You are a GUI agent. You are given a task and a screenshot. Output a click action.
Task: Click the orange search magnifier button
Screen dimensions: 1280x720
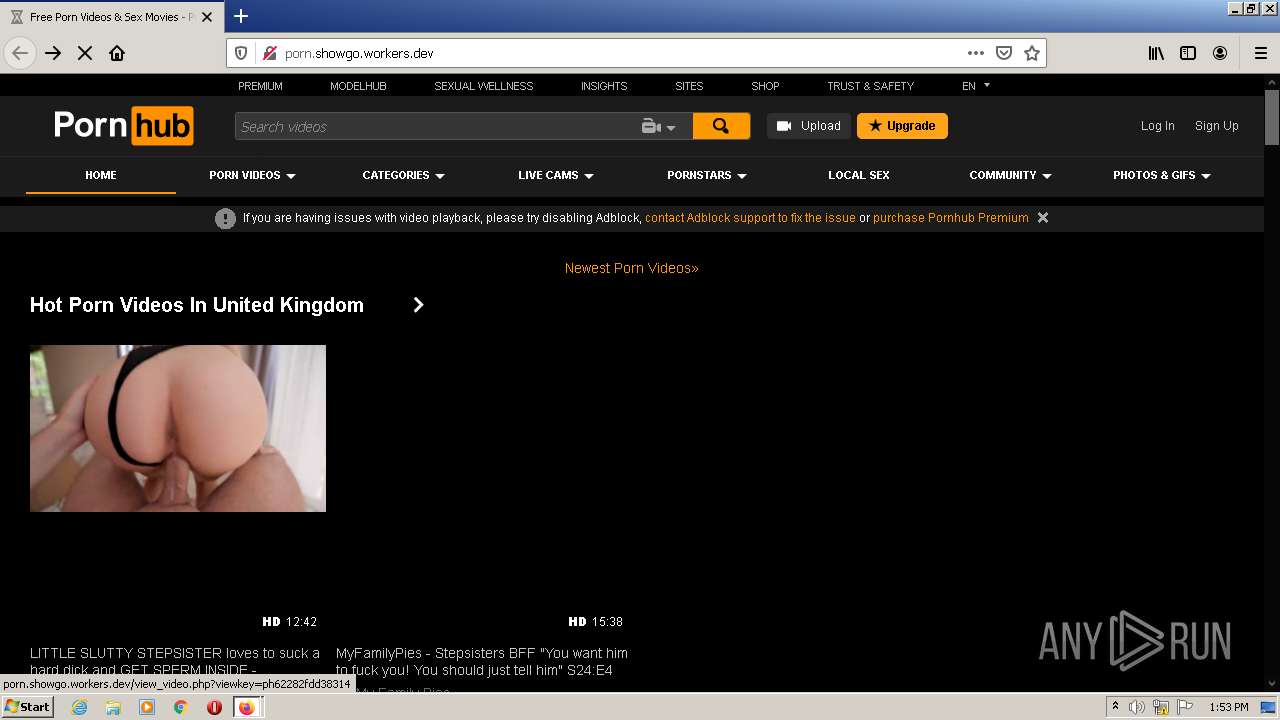click(721, 126)
